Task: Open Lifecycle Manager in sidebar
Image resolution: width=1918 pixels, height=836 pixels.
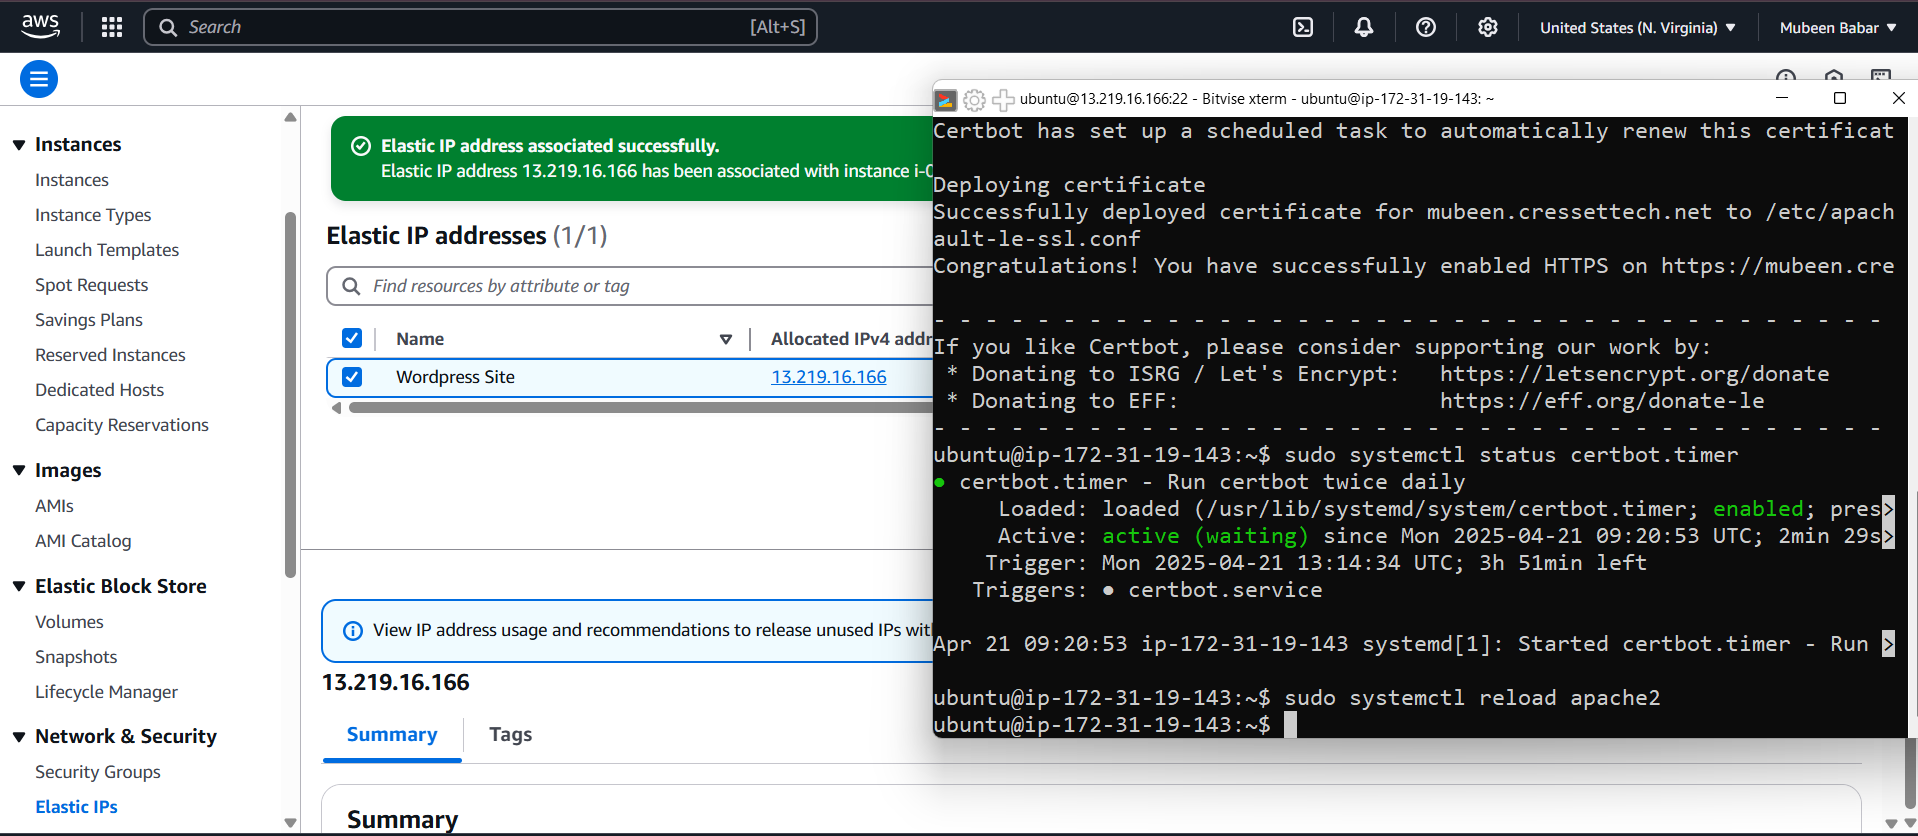Action: click(106, 692)
